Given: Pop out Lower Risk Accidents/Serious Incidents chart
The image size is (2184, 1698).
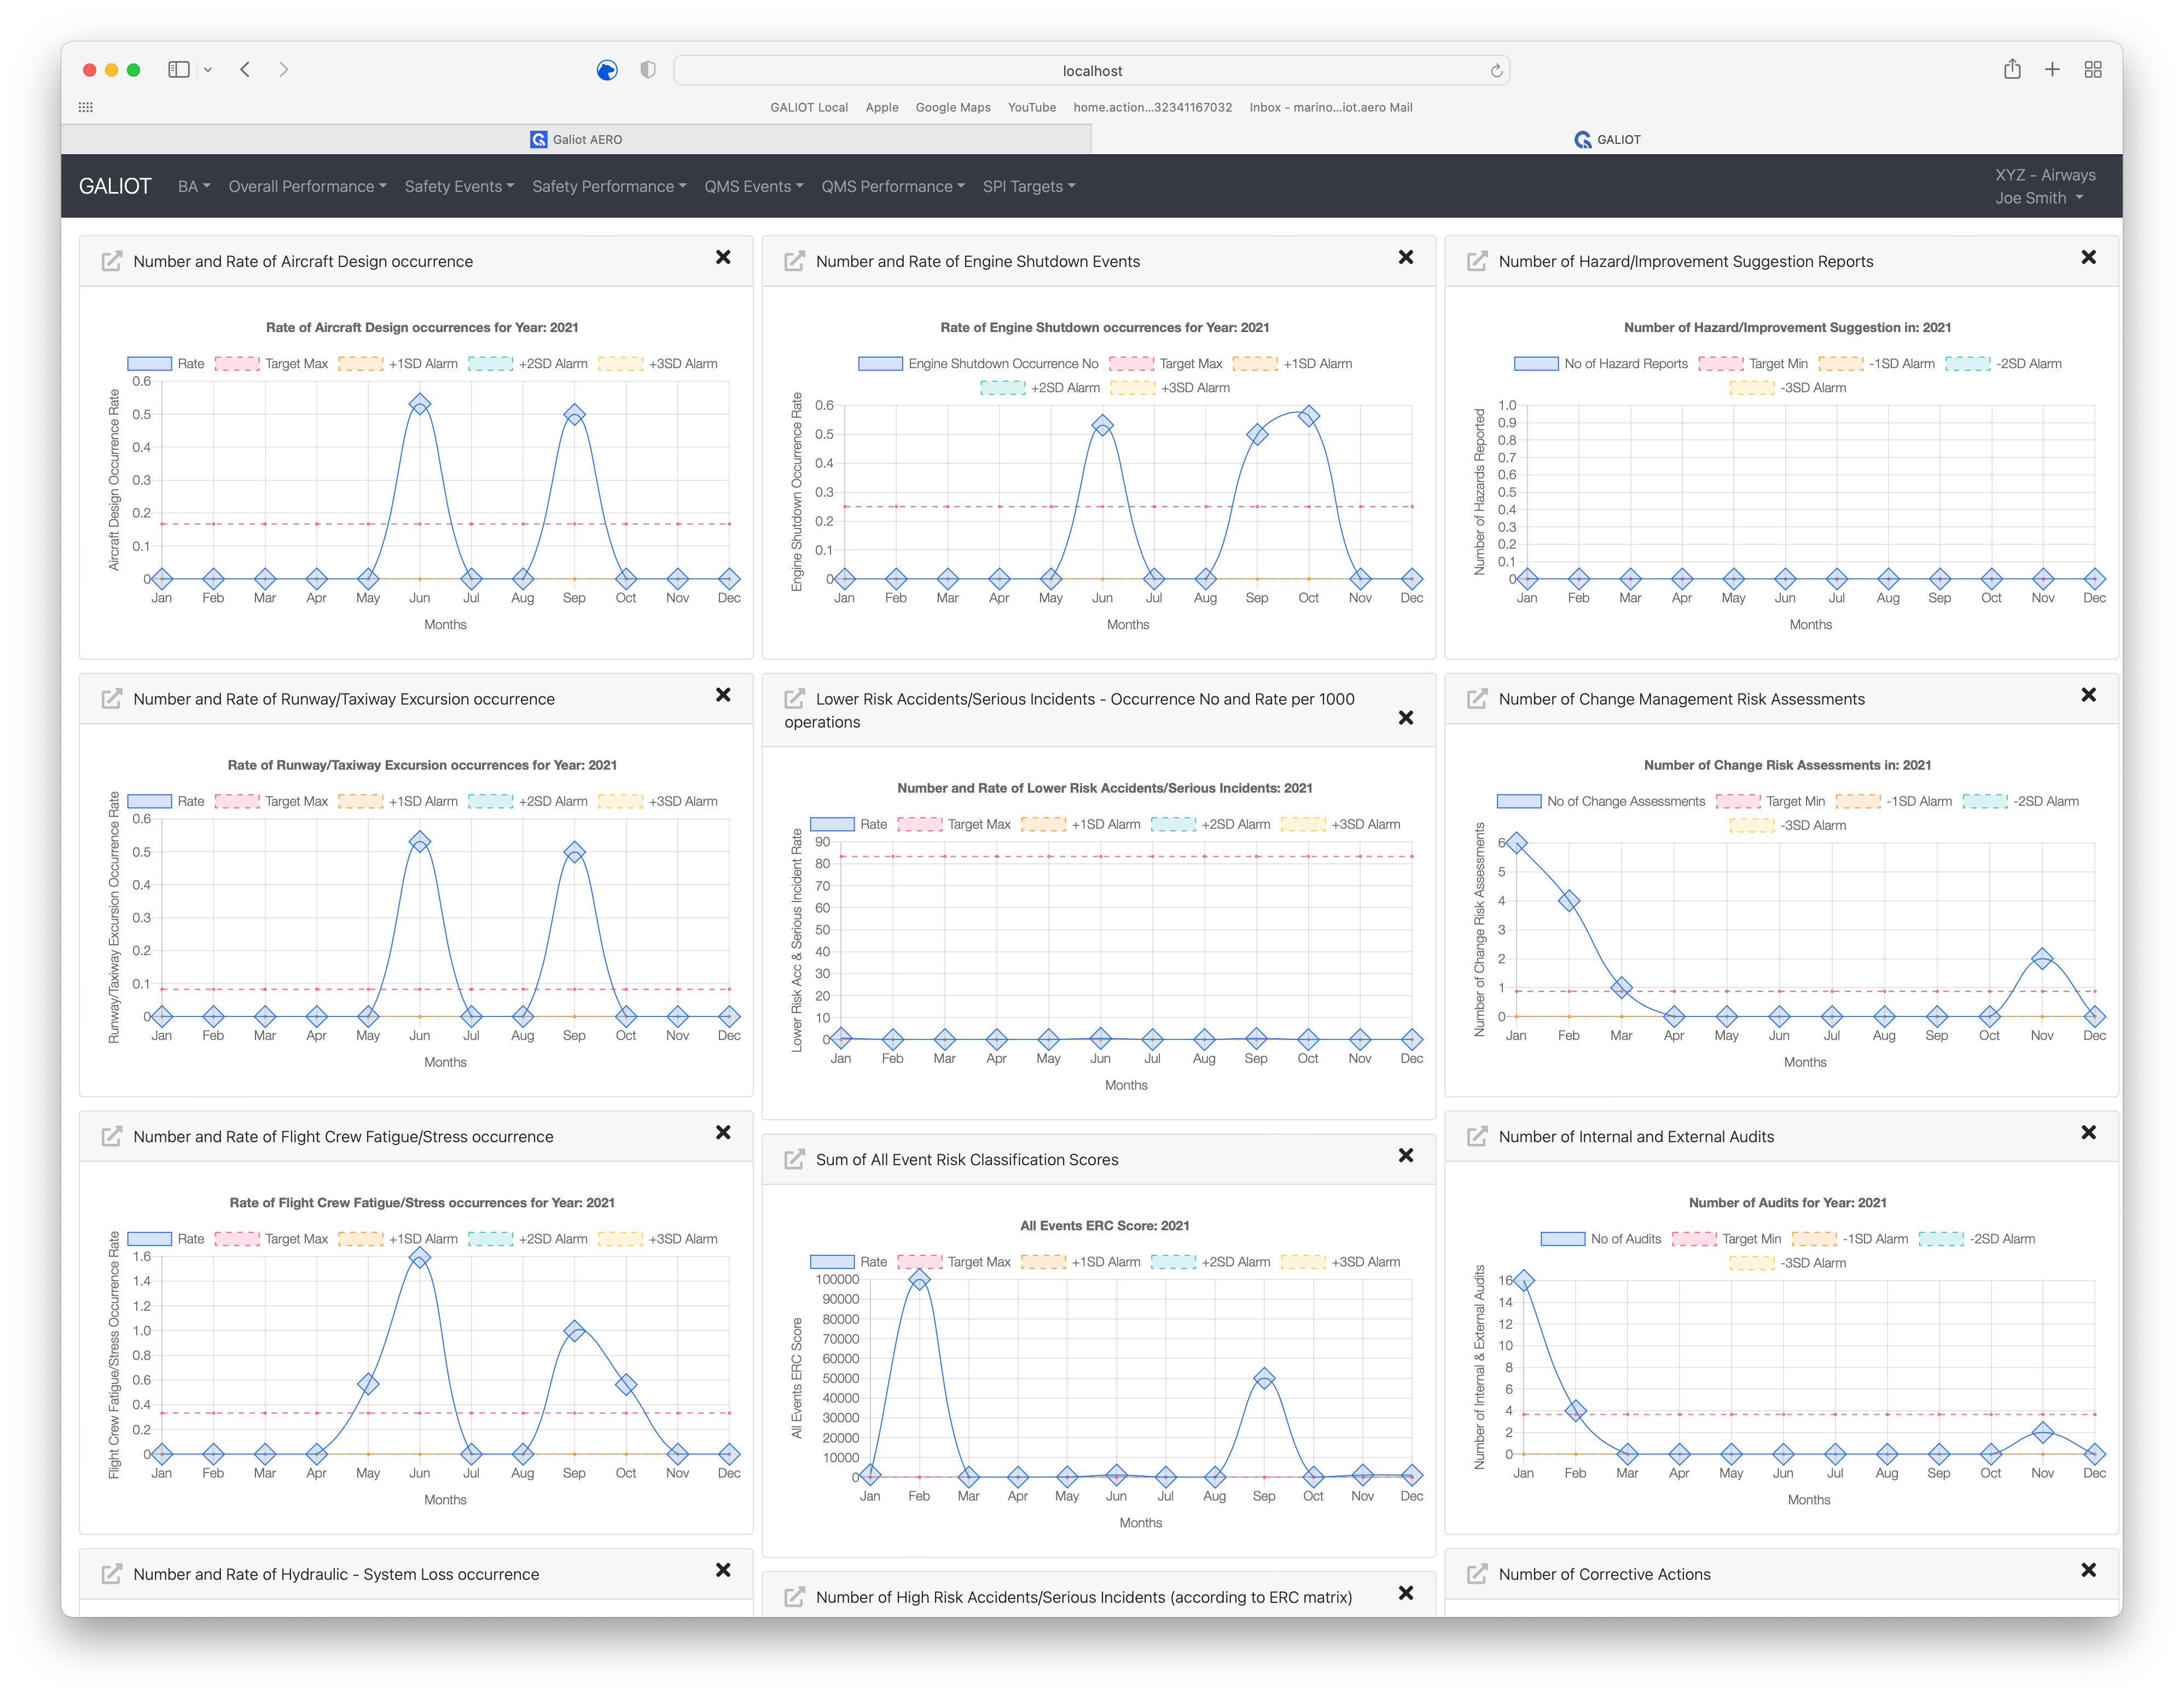Looking at the screenshot, I should (x=794, y=699).
